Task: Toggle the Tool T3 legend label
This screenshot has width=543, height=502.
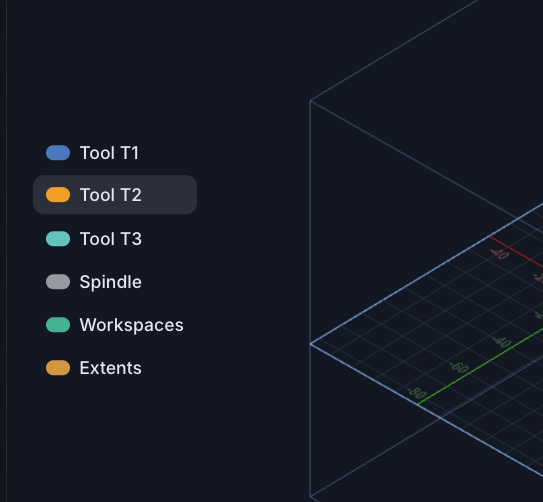Action: pyautogui.click(x=110, y=239)
